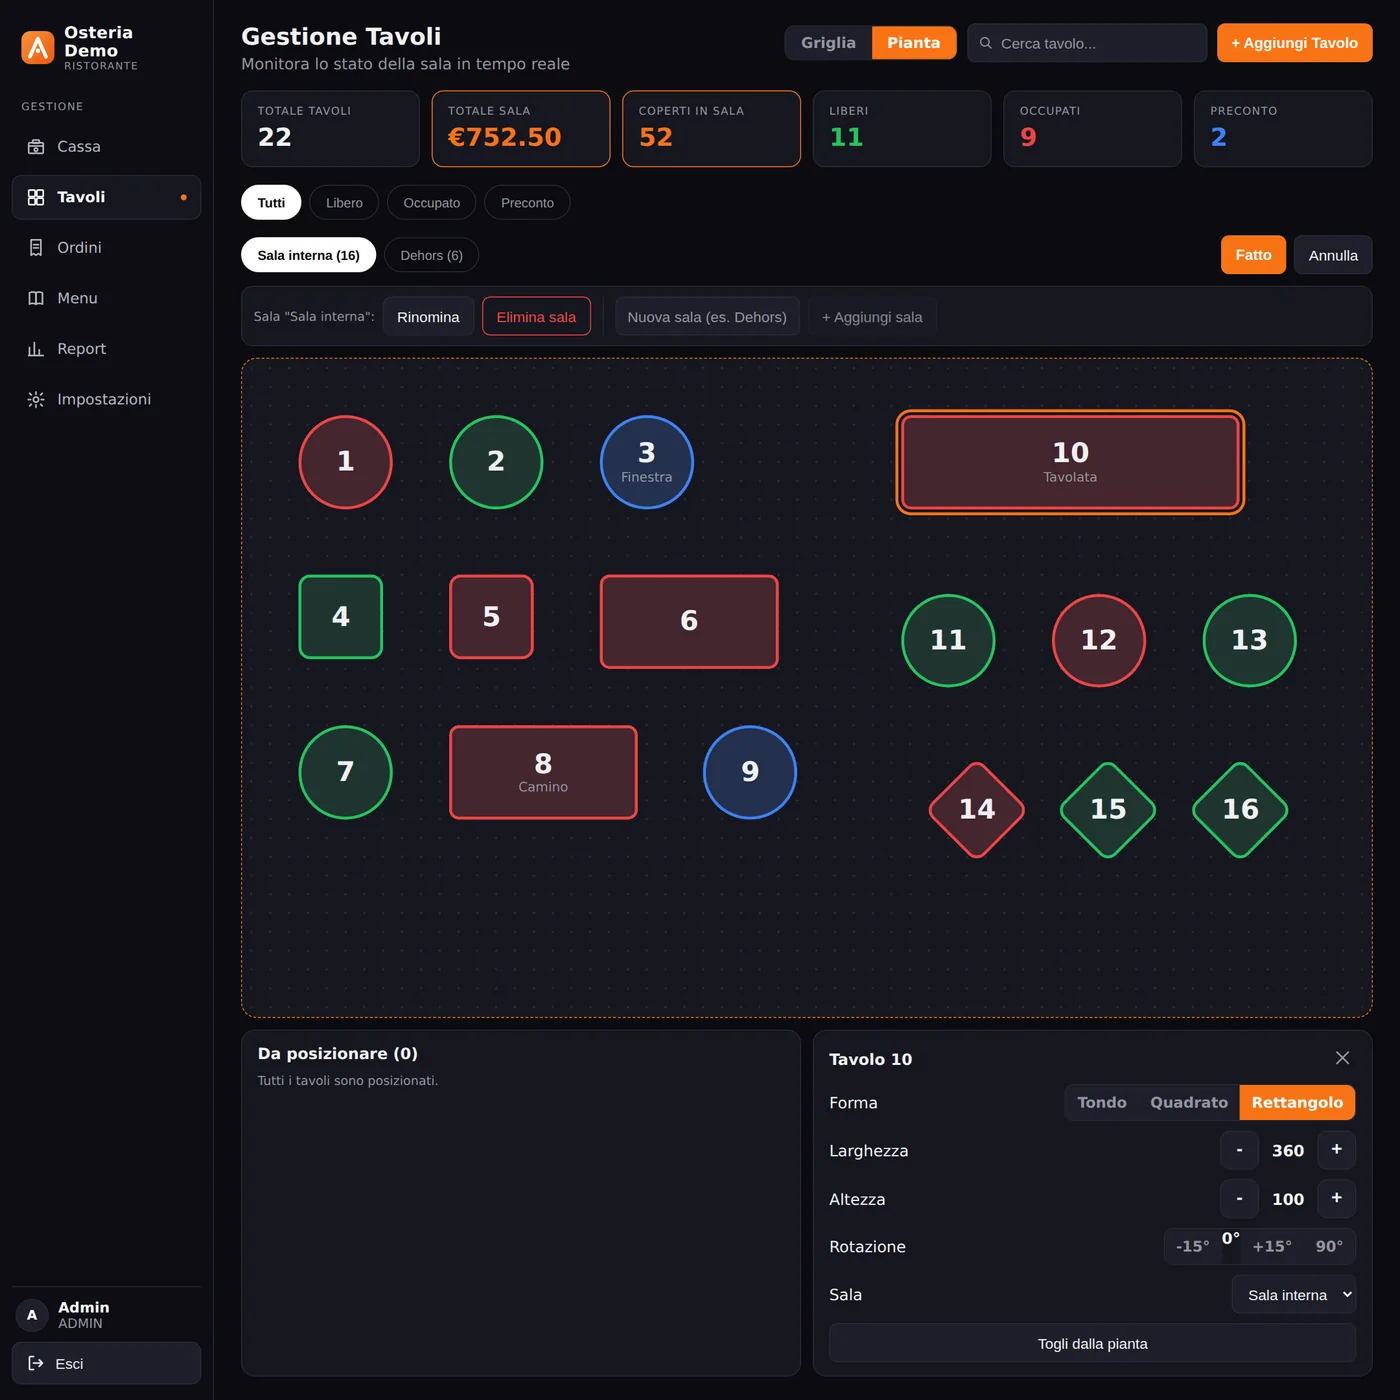Click the Osteria Demo logo icon
This screenshot has width=1400, height=1400.
point(38,47)
